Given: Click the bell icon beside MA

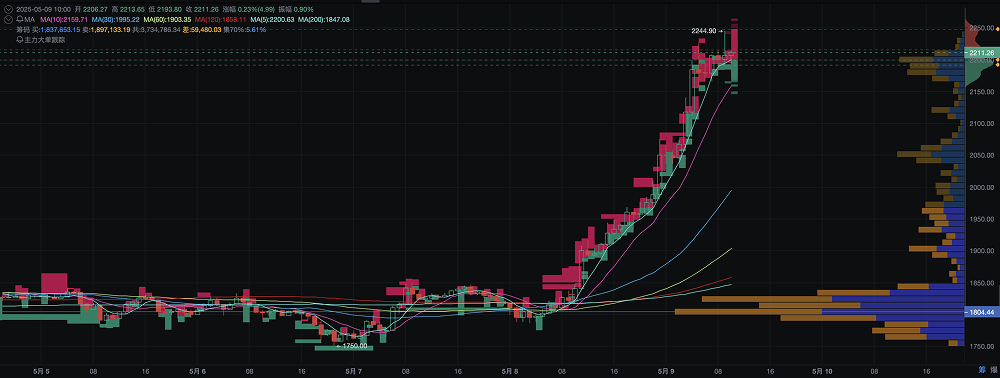Looking at the screenshot, I should [x=20, y=20].
